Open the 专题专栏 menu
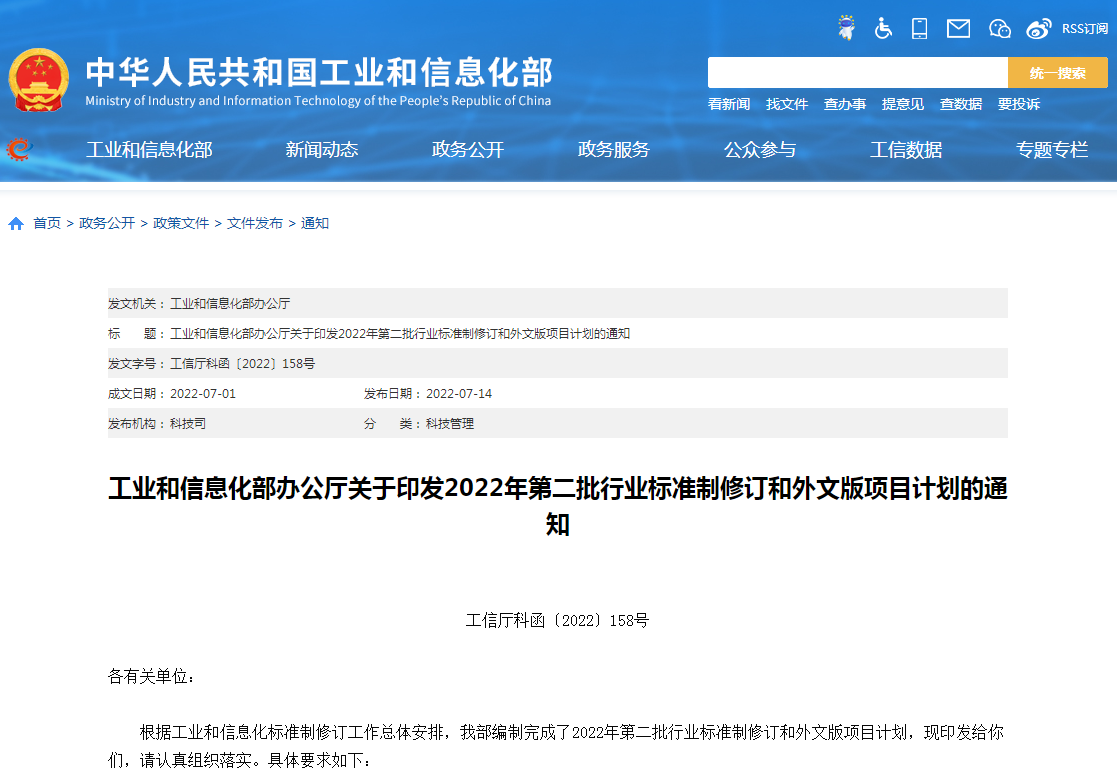The width and height of the screenshot is (1117, 777). [x=1051, y=150]
